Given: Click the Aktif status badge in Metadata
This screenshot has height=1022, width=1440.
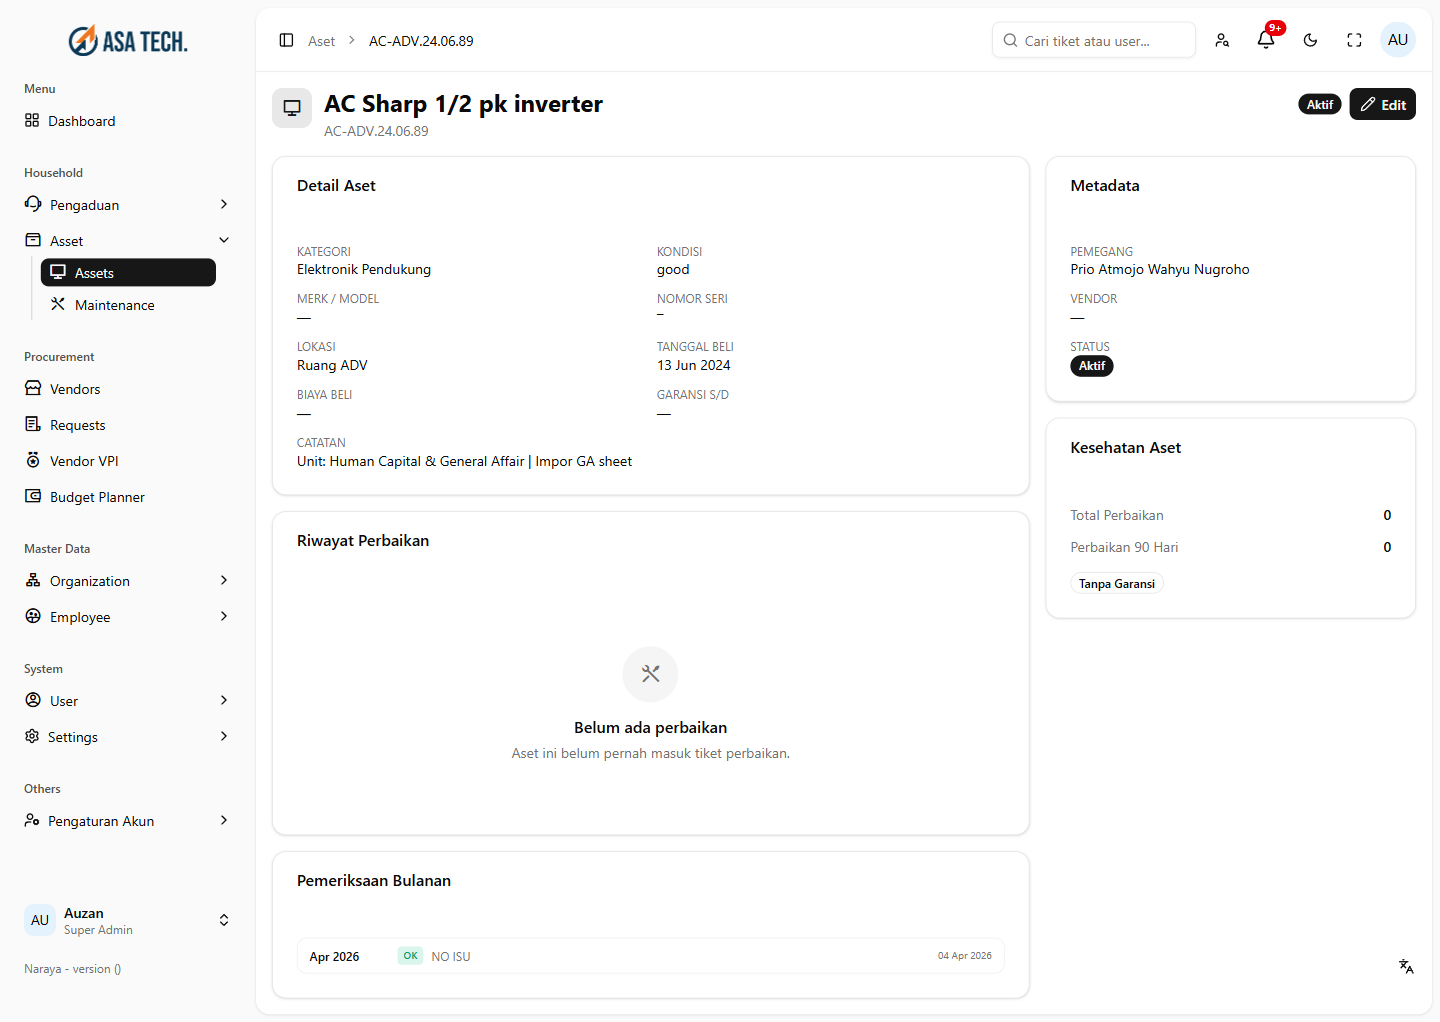Looking at the screenshot, I should pos(1092,366).
